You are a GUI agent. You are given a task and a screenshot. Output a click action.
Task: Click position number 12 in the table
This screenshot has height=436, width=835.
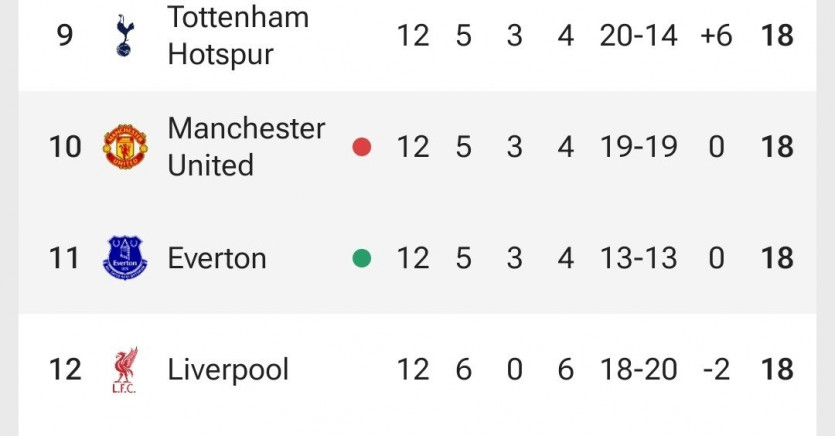click(65, 370)
